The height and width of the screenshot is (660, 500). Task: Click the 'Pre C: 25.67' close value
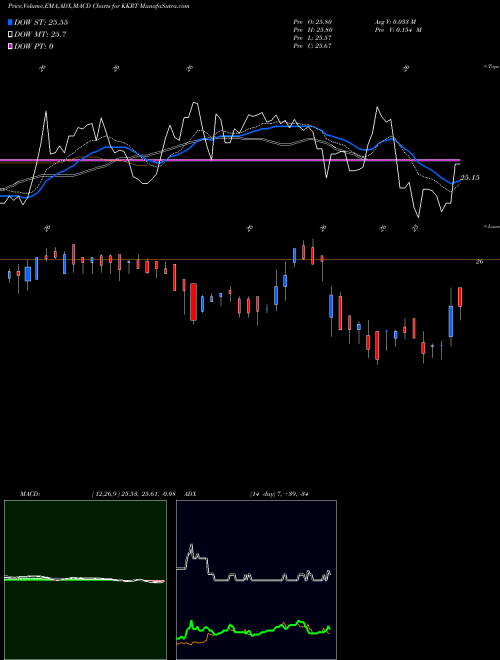point(313,46)
